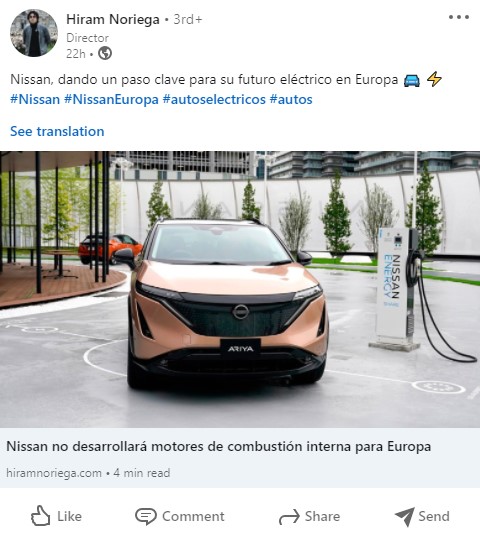Open the #NissanEuropa hashtag
Viewport: 480px width, 538px height.
pyautogui.click(x=111, y=100)
